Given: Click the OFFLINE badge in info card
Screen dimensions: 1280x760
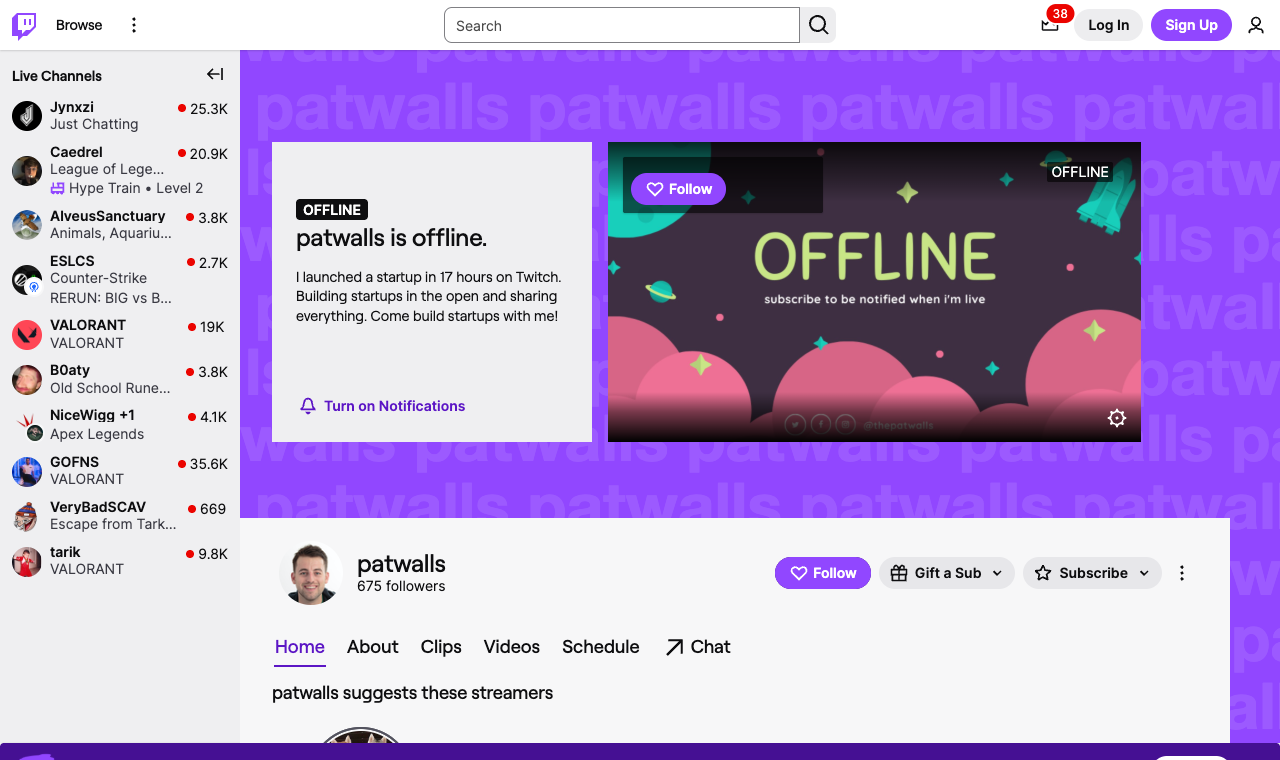Looking at the screenshot, I should pos(332,210).
